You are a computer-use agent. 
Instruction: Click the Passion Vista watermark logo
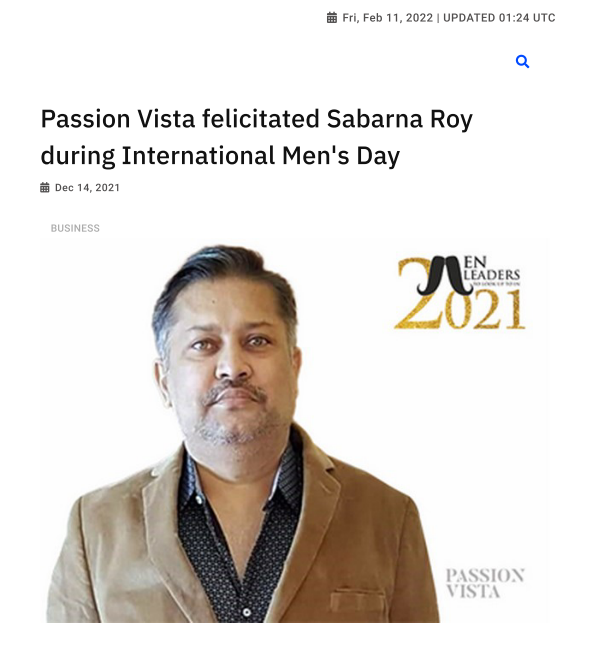485,583
